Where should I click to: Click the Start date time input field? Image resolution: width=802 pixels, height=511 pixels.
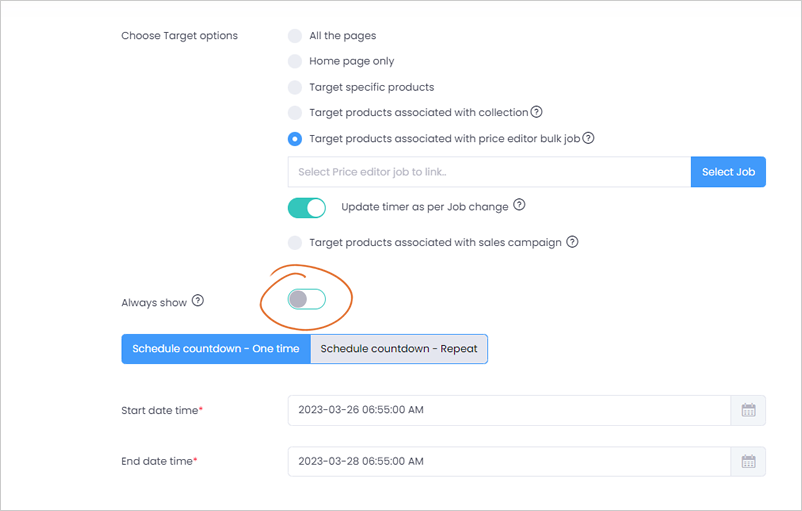[509, 410]
